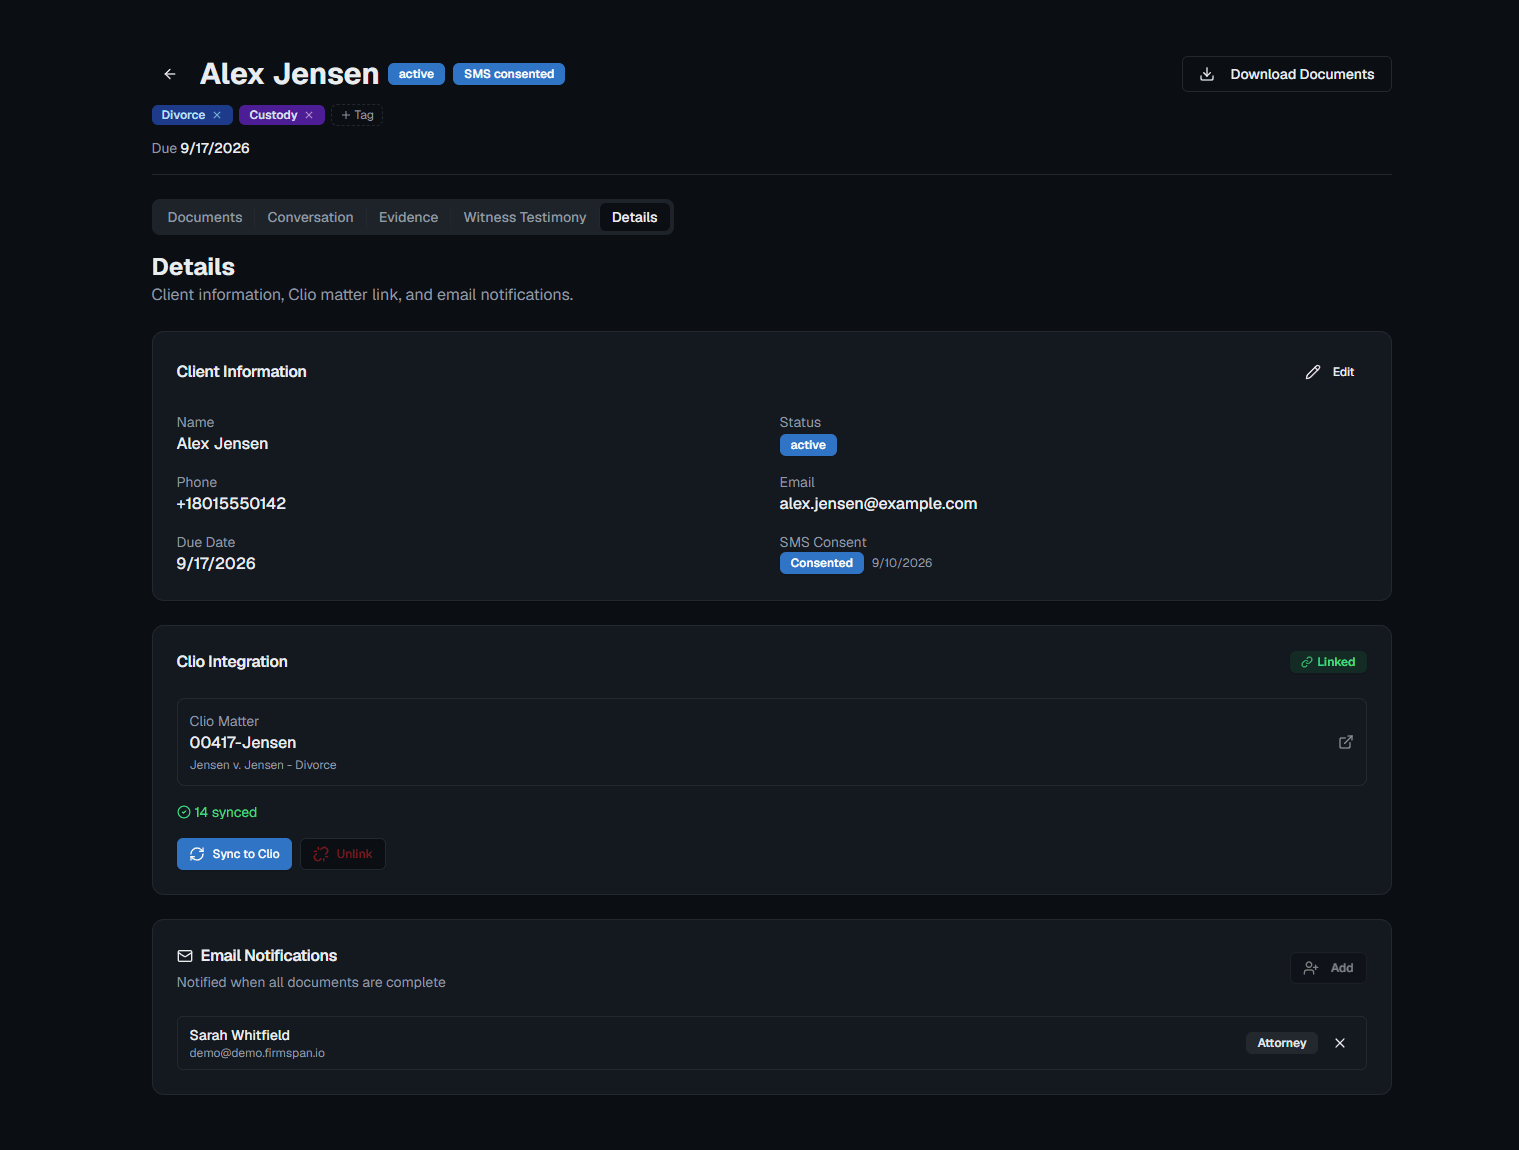
Task: Select the email alex.jensen@example.com
Action: tap(878, 504)
